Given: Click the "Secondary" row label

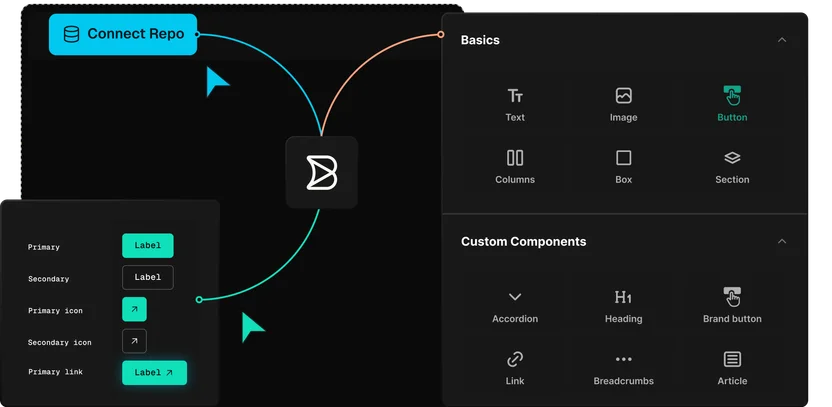Looking at the screenshot, I should click(x=48, y=279).
